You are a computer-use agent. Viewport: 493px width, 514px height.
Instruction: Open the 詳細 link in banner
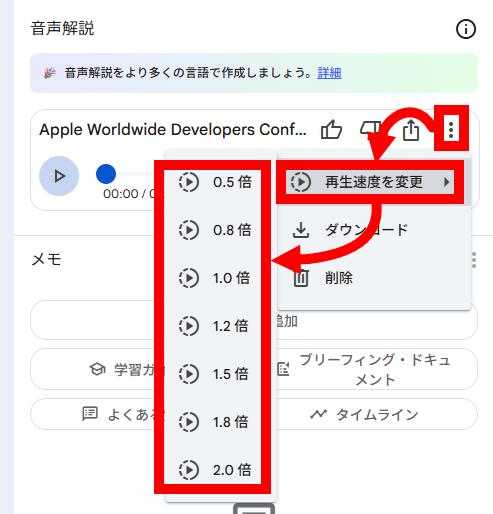coord(329,73)
